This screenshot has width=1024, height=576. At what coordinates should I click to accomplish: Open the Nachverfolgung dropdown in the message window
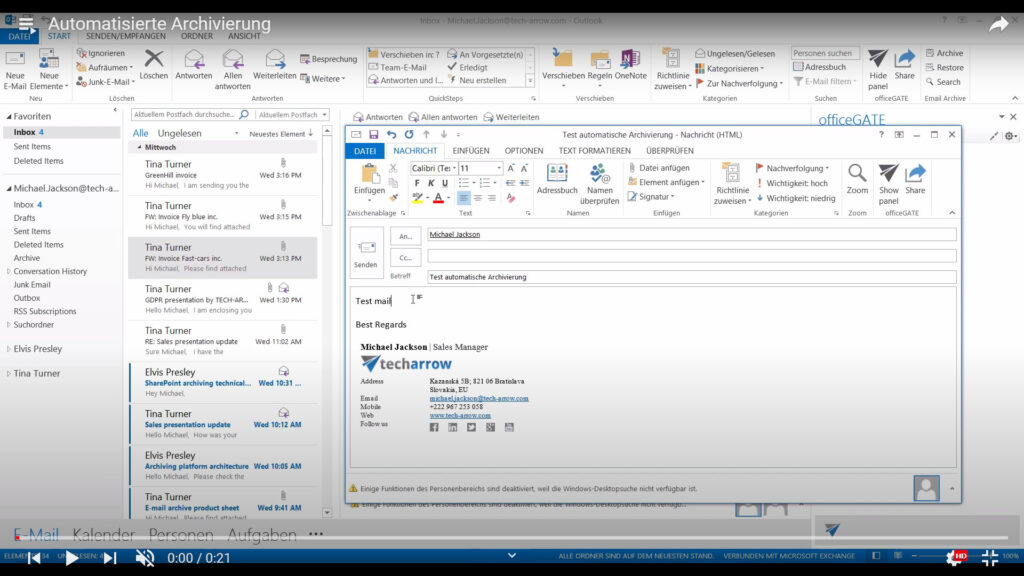tap(793, 168)
